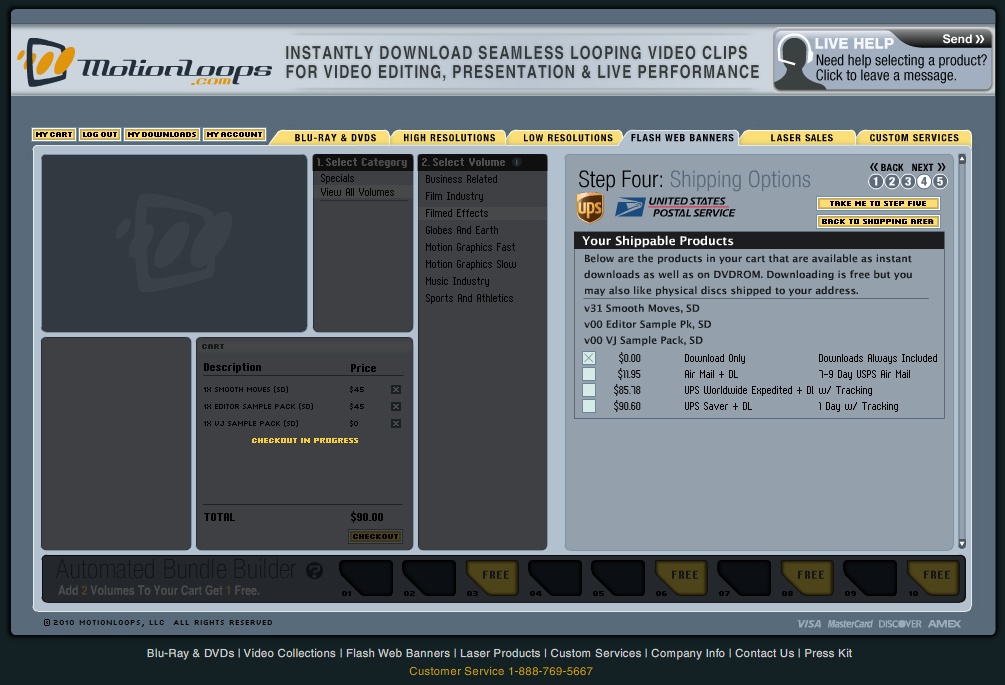Open the Blu-Ray & DVDs tab
This screenshot has width=1005, height=685.
(335, 138)
